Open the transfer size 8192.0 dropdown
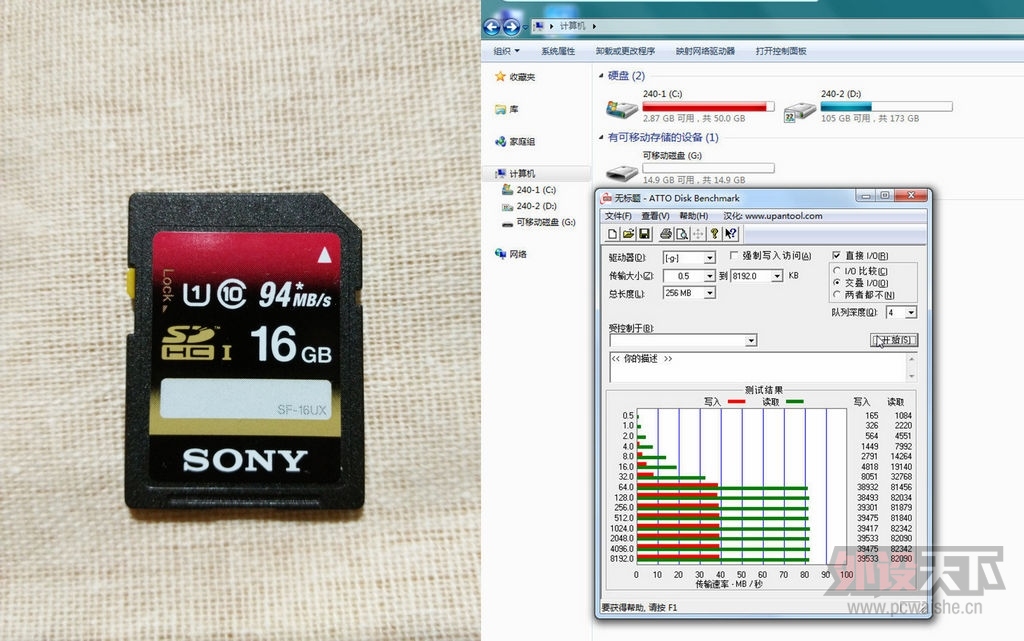Image resolution: width=1024 pixels, height=641 pixels. tap(776, 276)
